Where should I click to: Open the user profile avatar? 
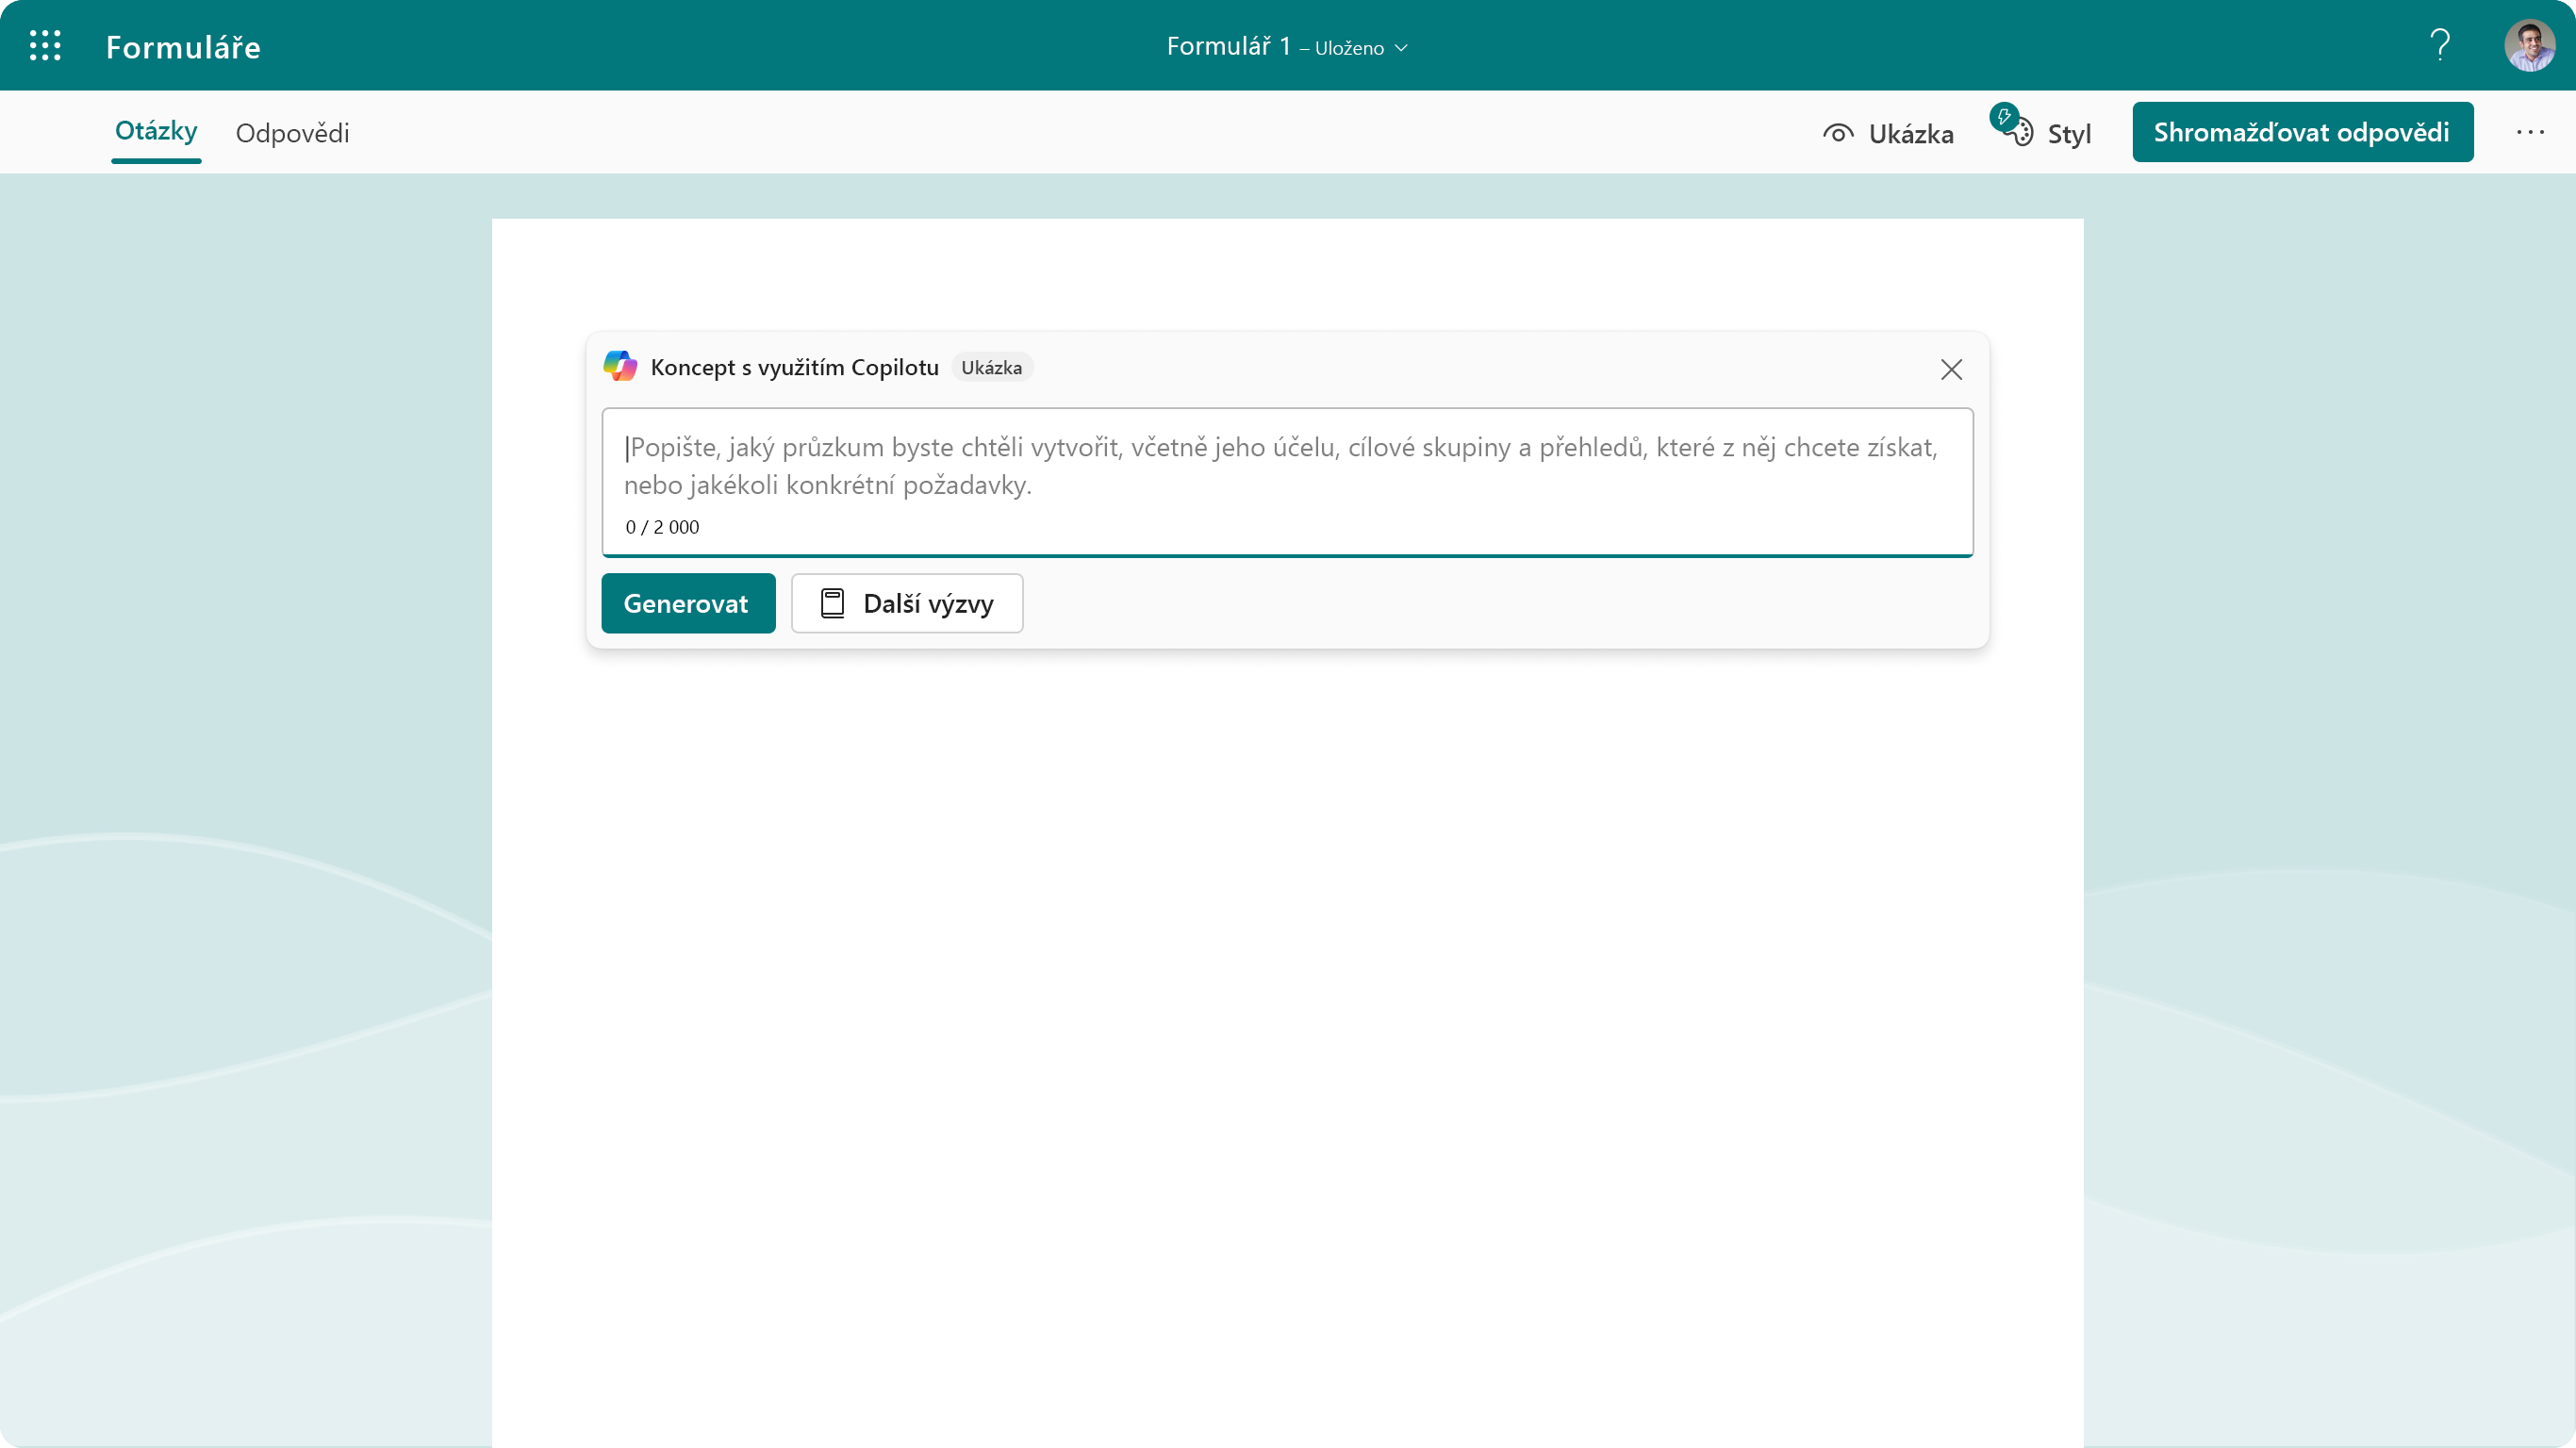coord(2529,46)
